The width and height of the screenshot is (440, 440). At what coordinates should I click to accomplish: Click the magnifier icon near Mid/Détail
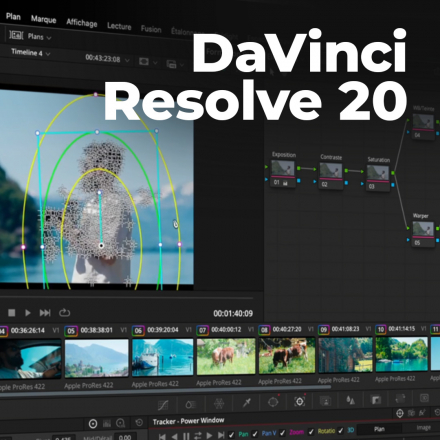[120, 423]
